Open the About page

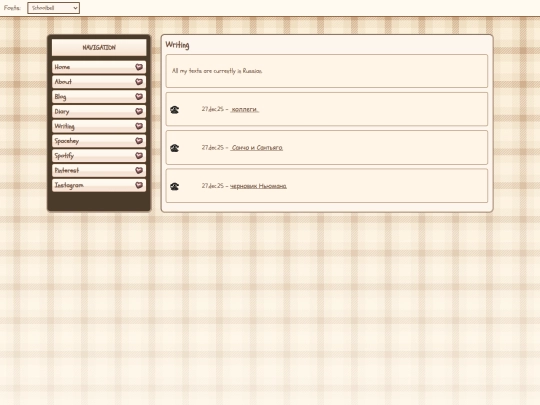99,82
